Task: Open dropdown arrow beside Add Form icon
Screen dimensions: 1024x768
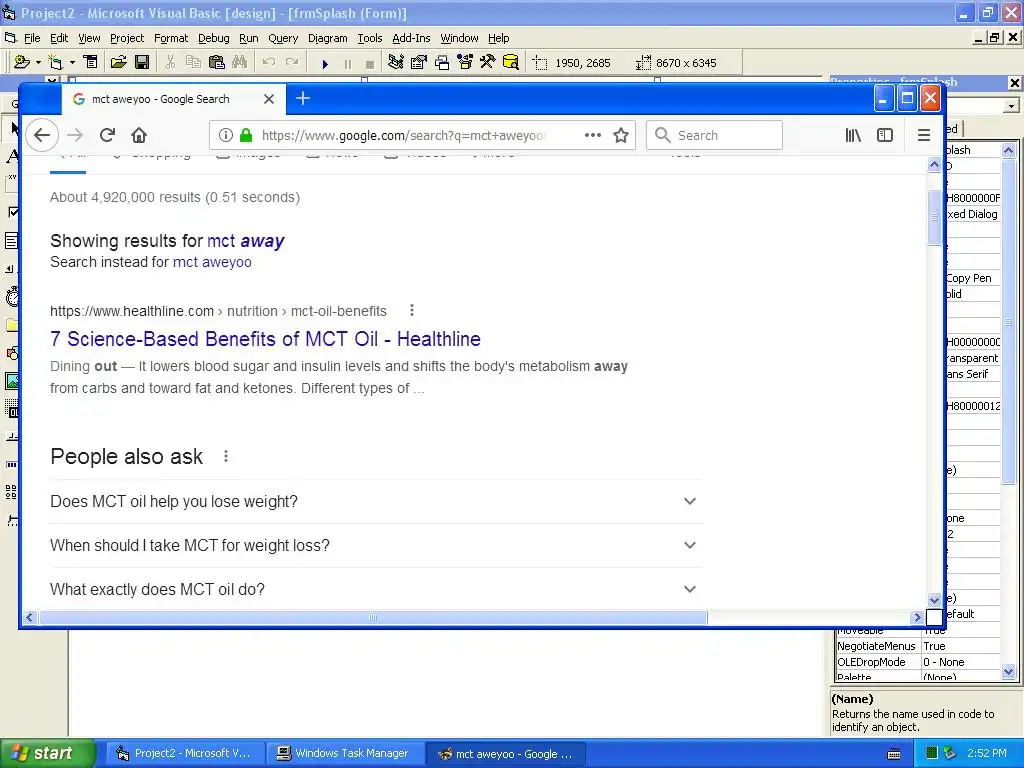Action: coord(72,63)
